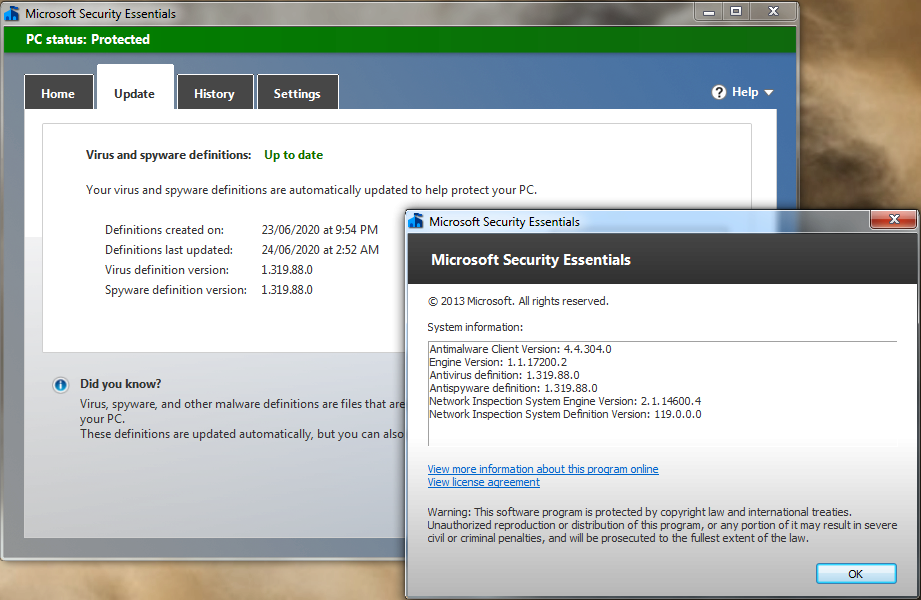Click the System information label

(475, 327)
